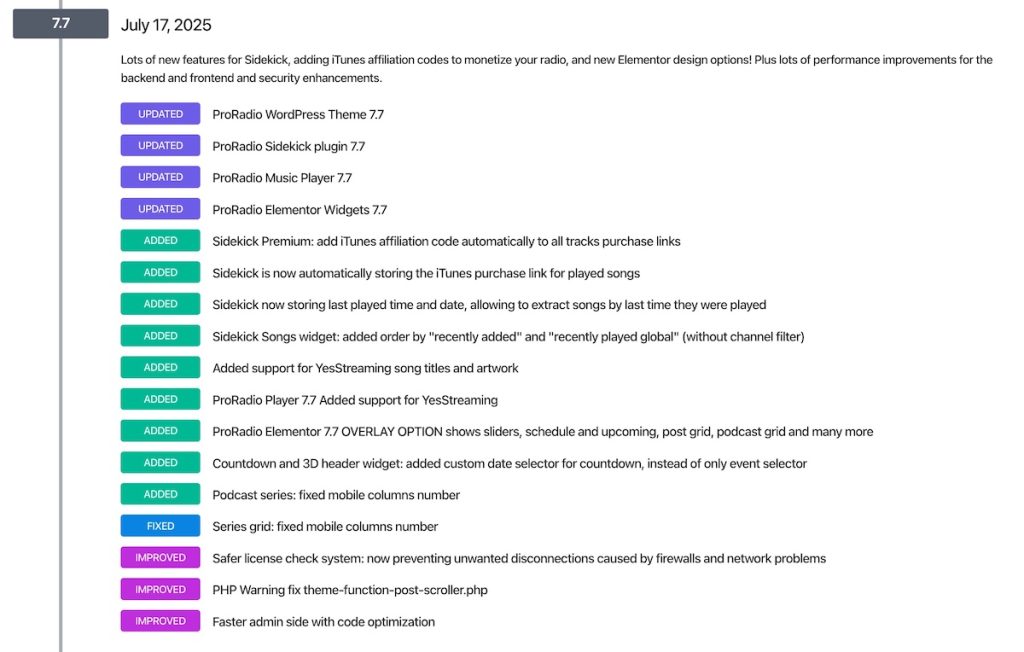Click ADDED badge beside Elementor OVERLAY OPTION entry
1024x652 pixels.
click(x=160, y=431)
